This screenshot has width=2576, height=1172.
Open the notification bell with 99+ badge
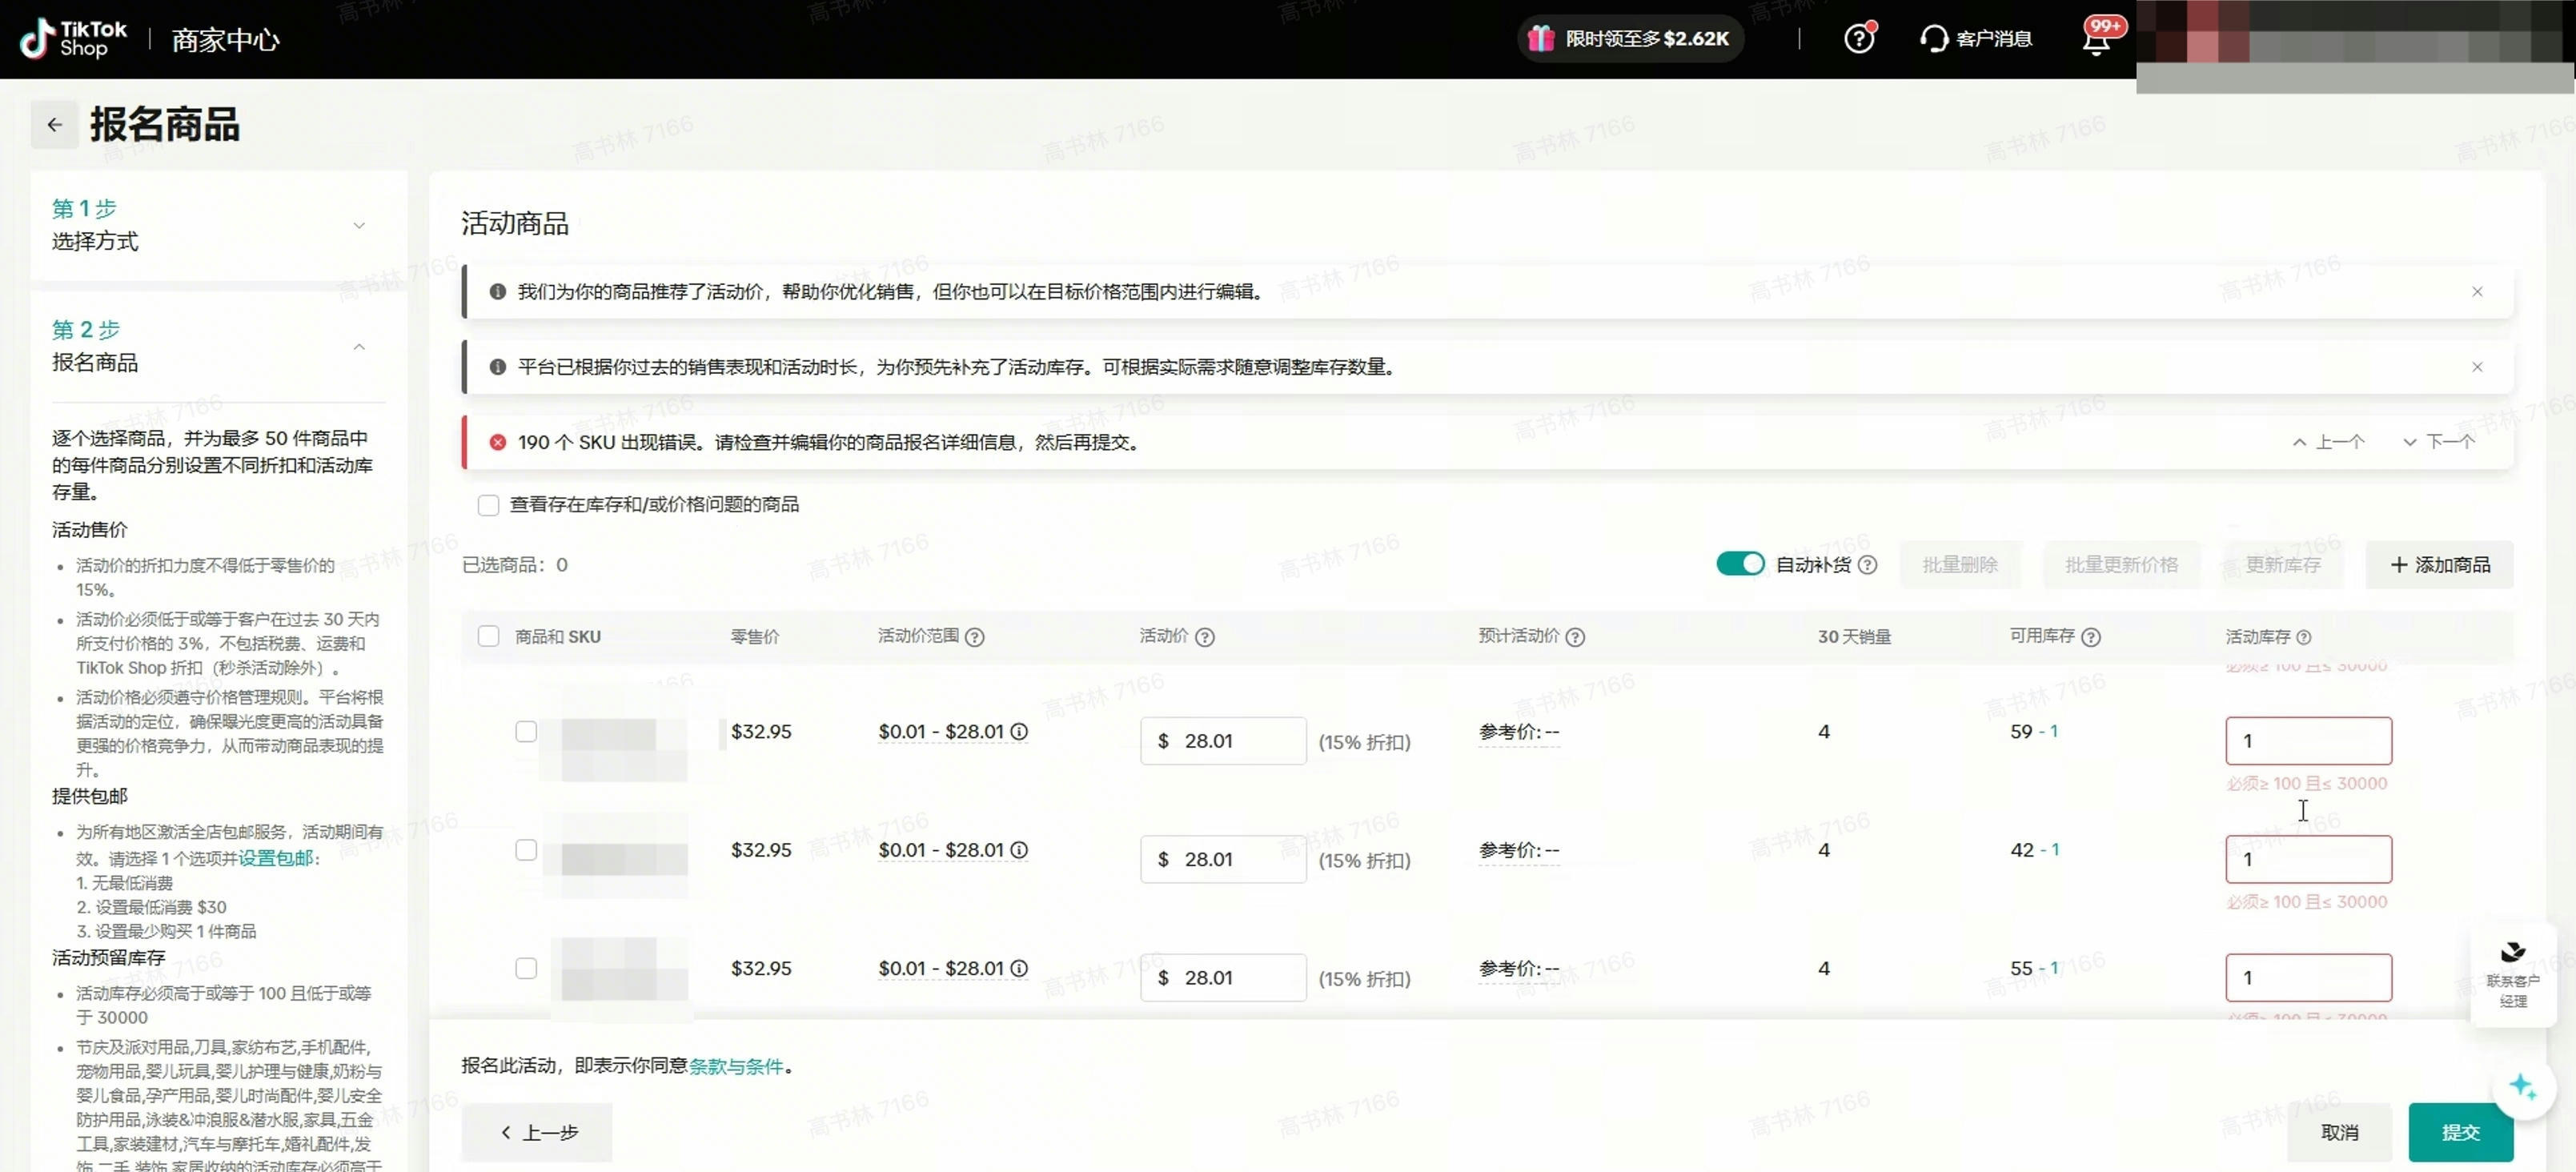[x=2096, y=40]
